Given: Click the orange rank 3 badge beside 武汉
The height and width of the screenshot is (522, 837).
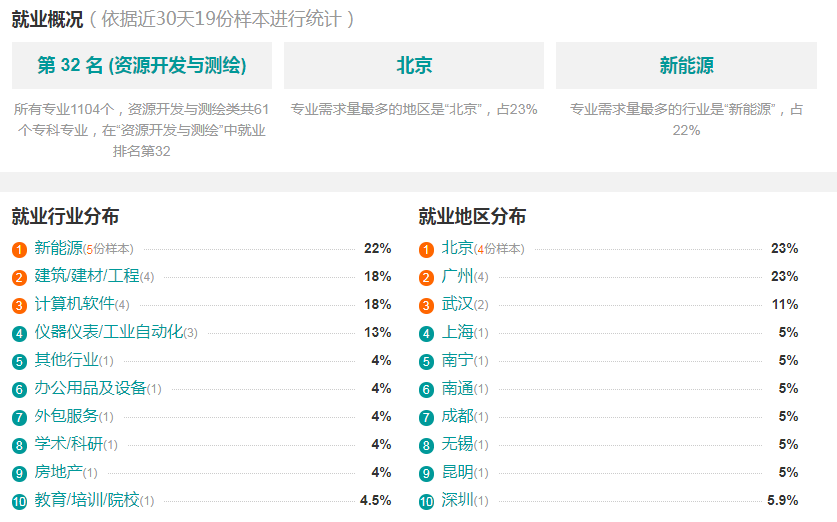Looking at the screenshot, I should tap(426, 305).
